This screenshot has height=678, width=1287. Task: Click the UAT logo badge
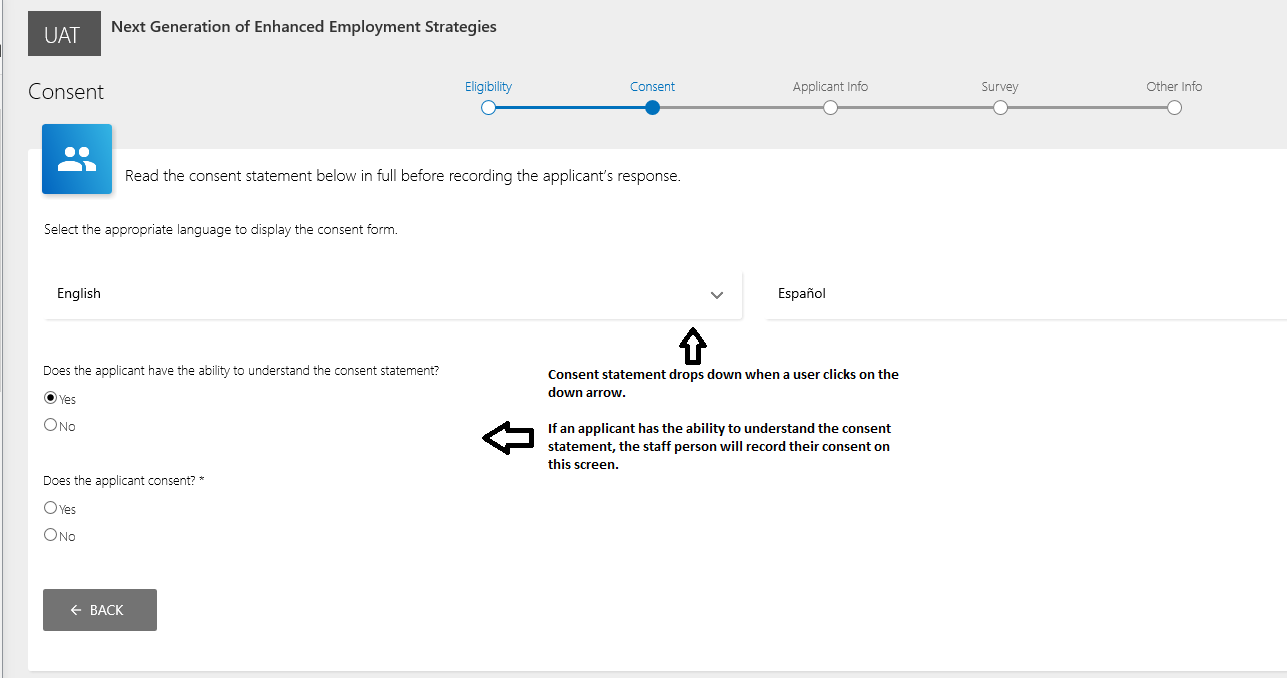pos(62,35)
